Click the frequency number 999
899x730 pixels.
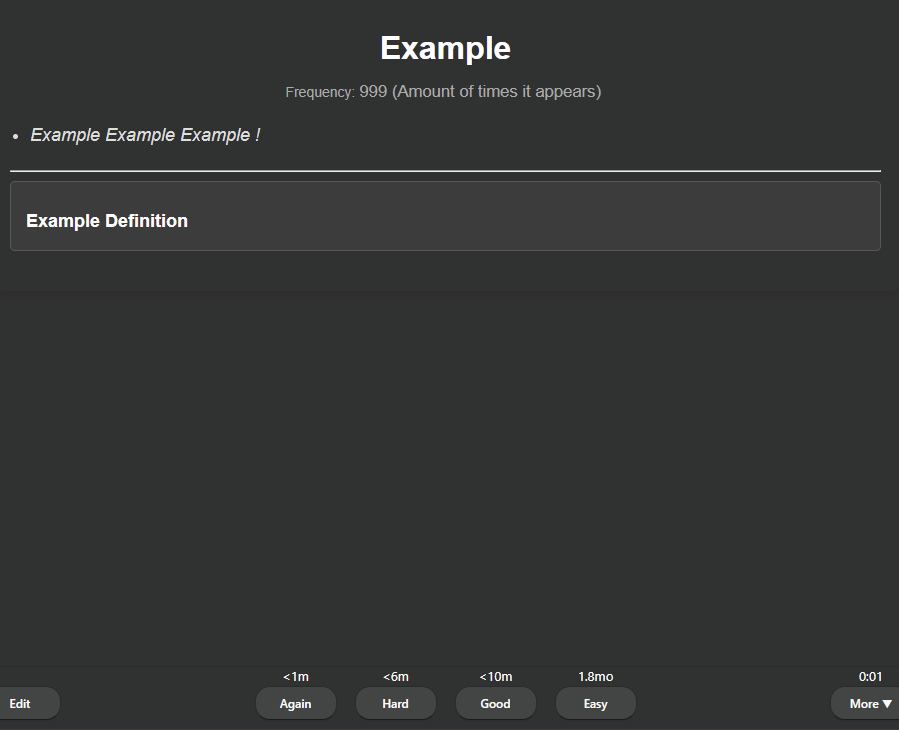click(373, 91)
